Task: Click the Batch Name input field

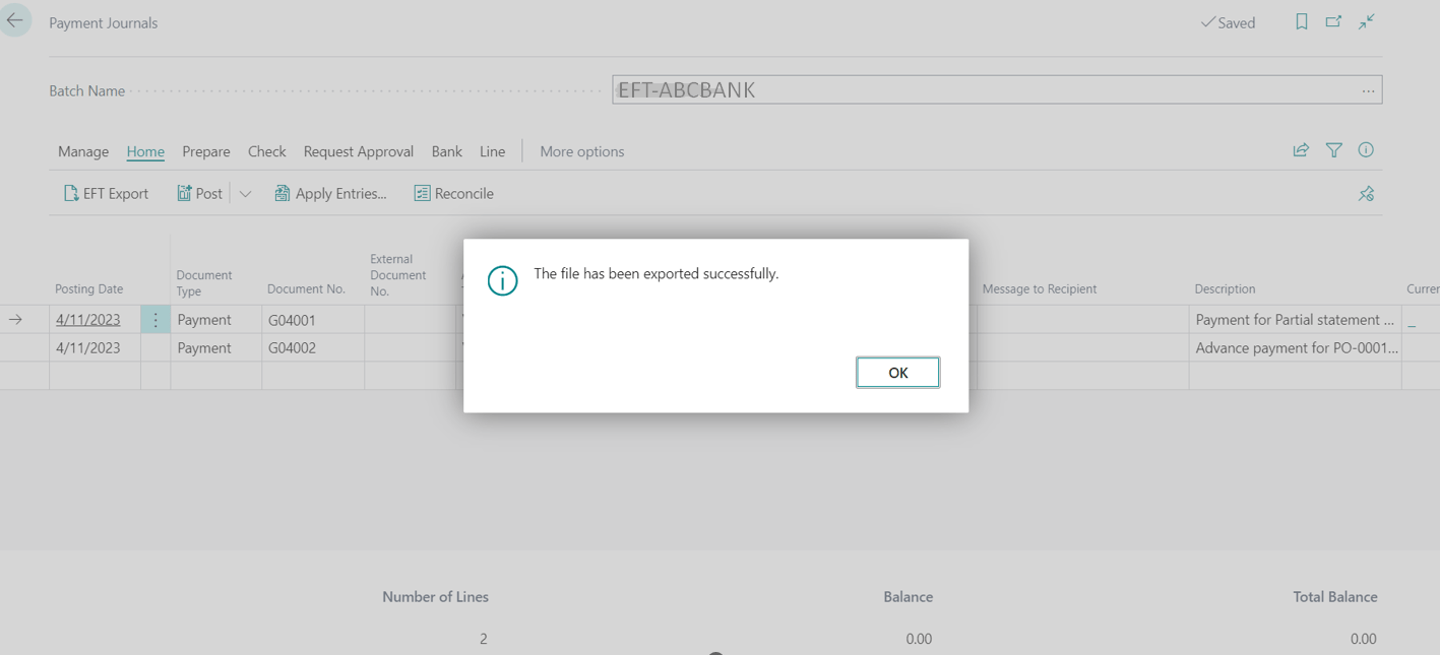Action: (980, 91)
